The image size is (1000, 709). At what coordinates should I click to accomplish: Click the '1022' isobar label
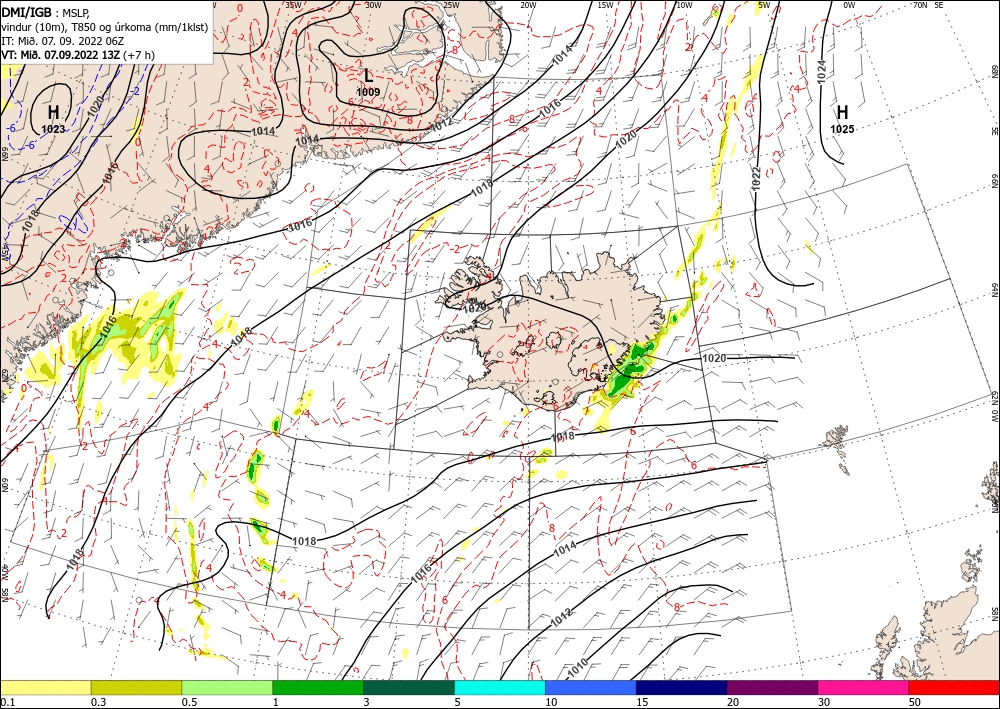756,178
